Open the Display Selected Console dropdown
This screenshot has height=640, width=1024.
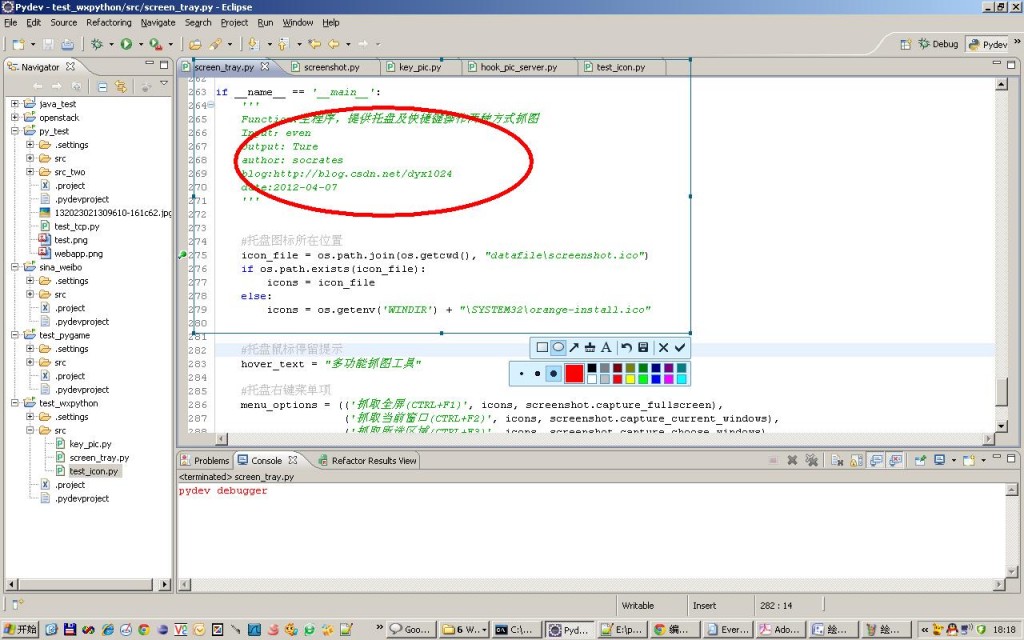[x=954, y=460]
